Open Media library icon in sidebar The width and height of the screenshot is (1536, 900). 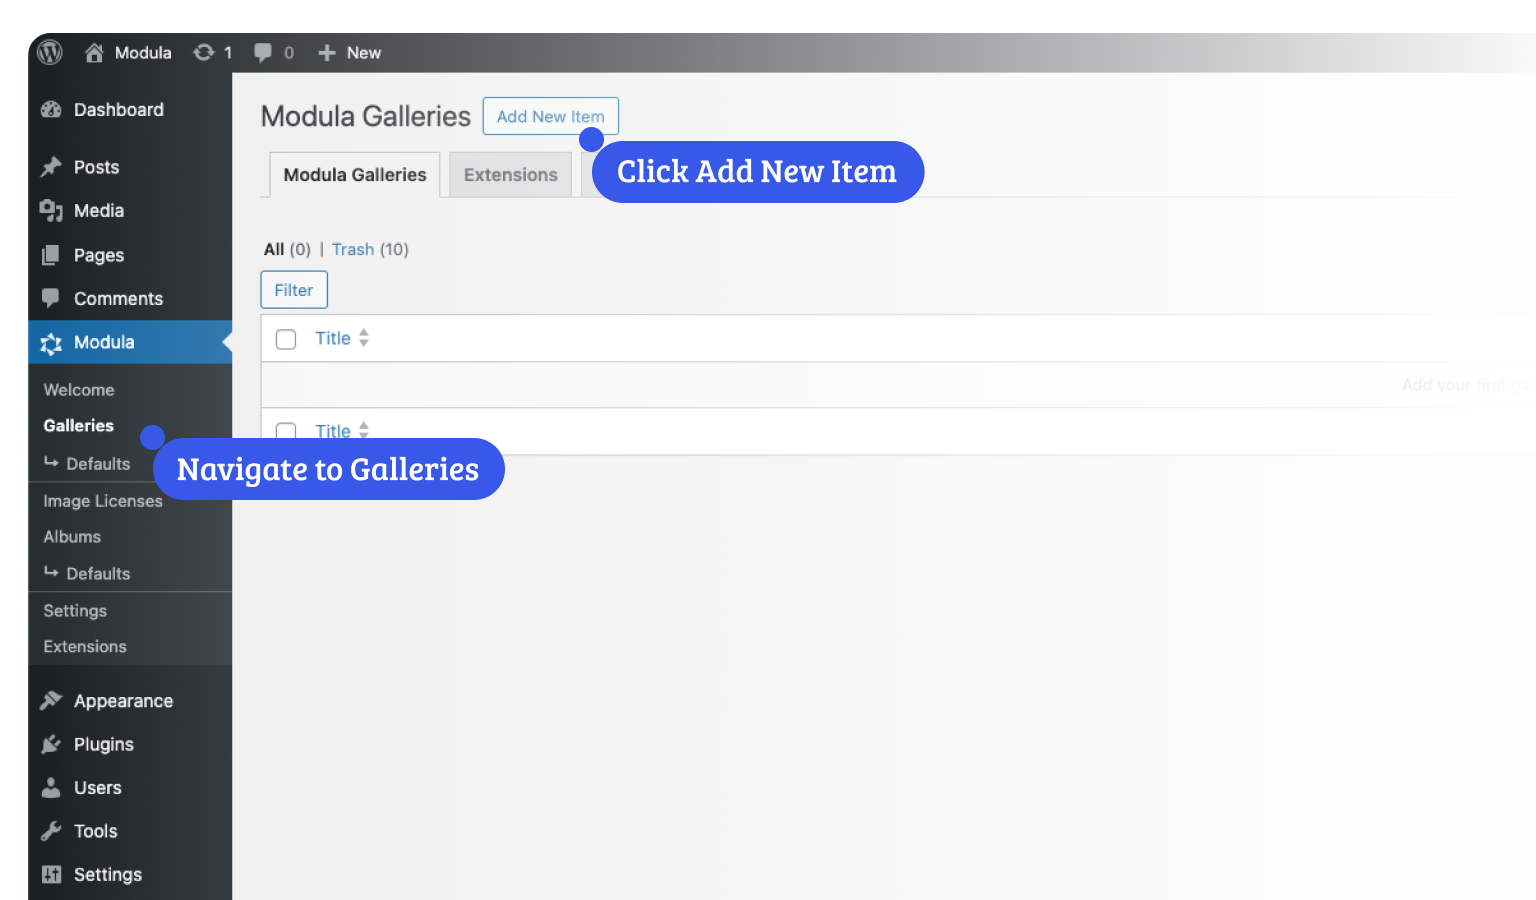click(51, 211)
